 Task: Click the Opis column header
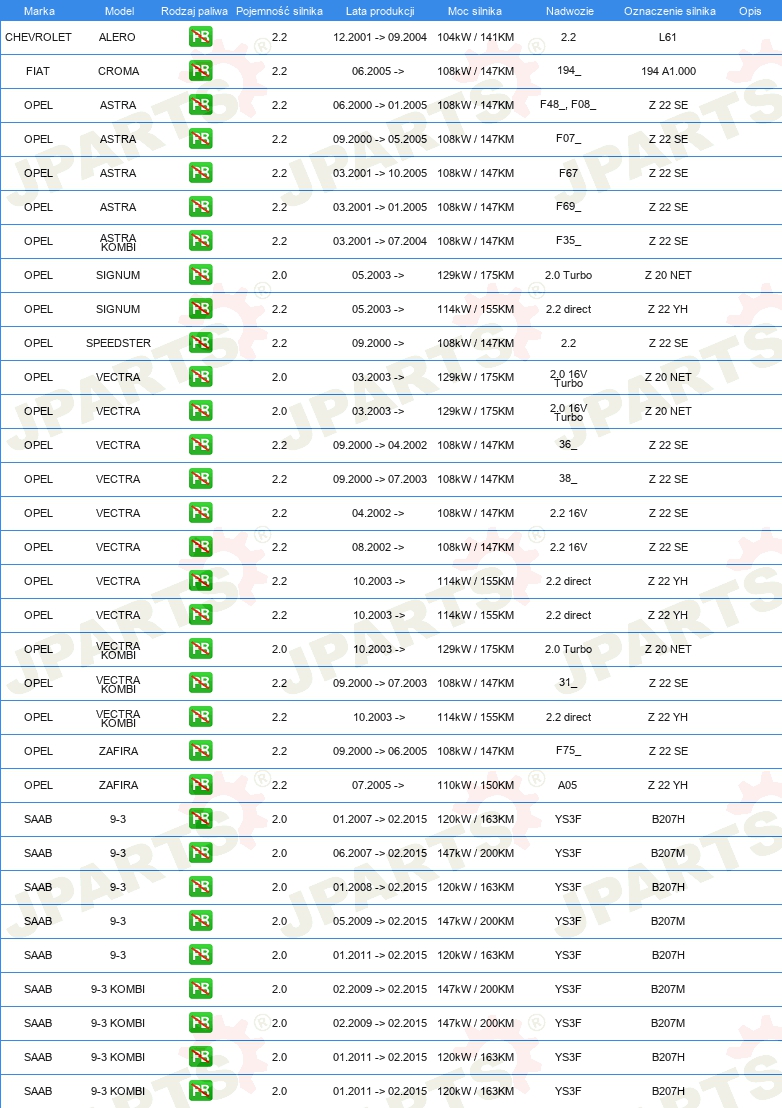[x=750, y=11]
